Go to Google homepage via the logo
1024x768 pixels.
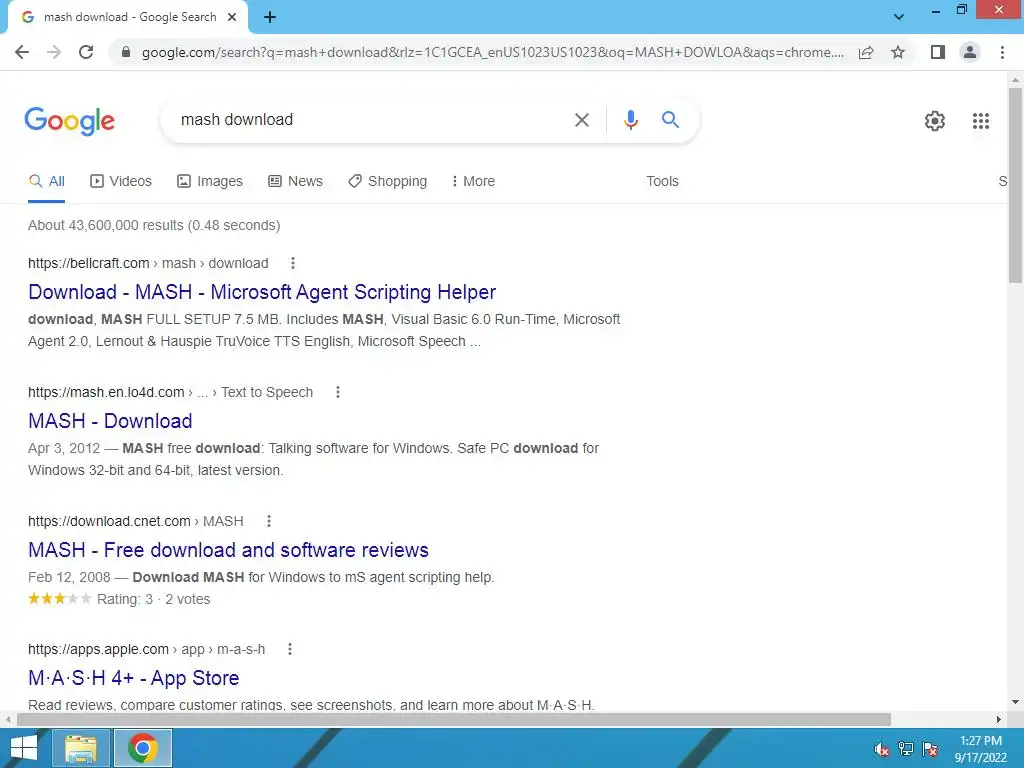(x=69, y=121)
